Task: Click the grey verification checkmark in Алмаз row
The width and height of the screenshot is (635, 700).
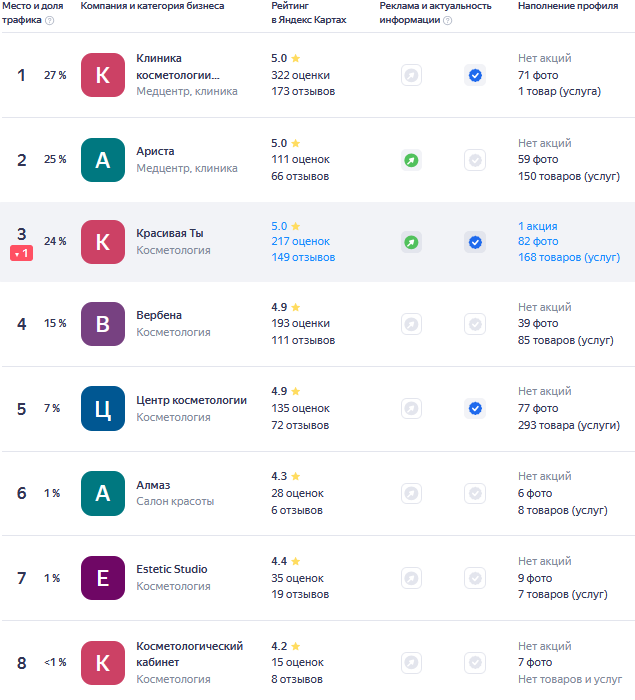Action: 475,493
